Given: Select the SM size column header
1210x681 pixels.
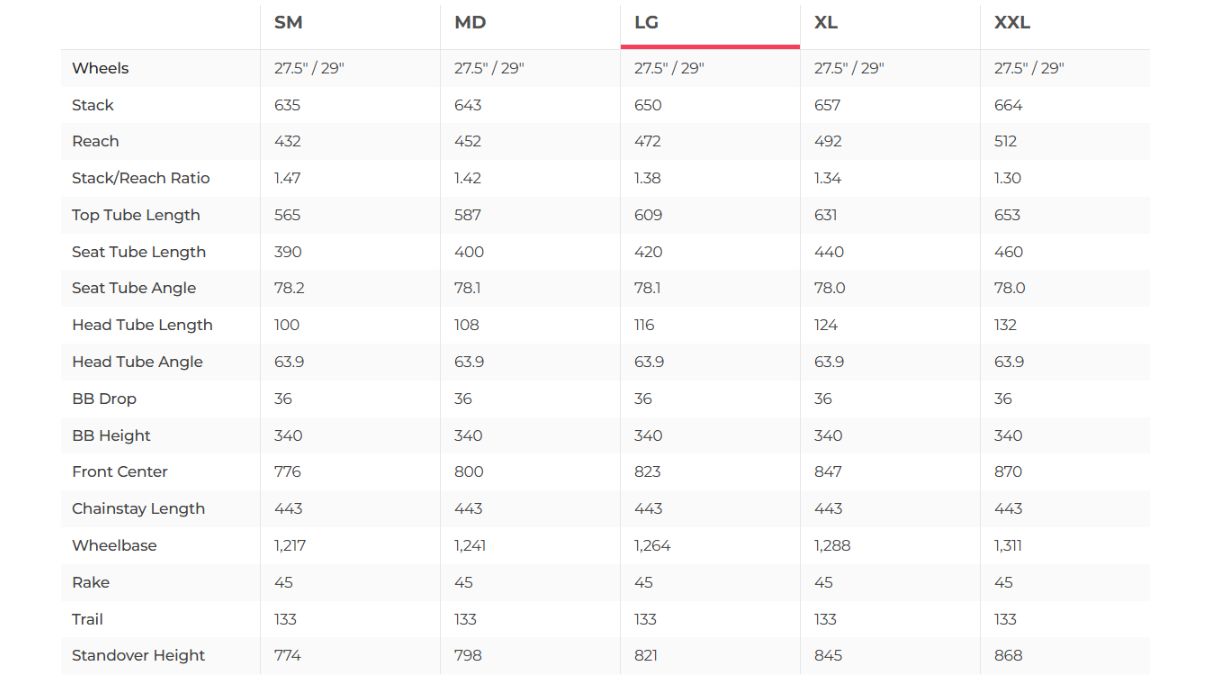Looking at the screenshot, I should coord(288,23).
